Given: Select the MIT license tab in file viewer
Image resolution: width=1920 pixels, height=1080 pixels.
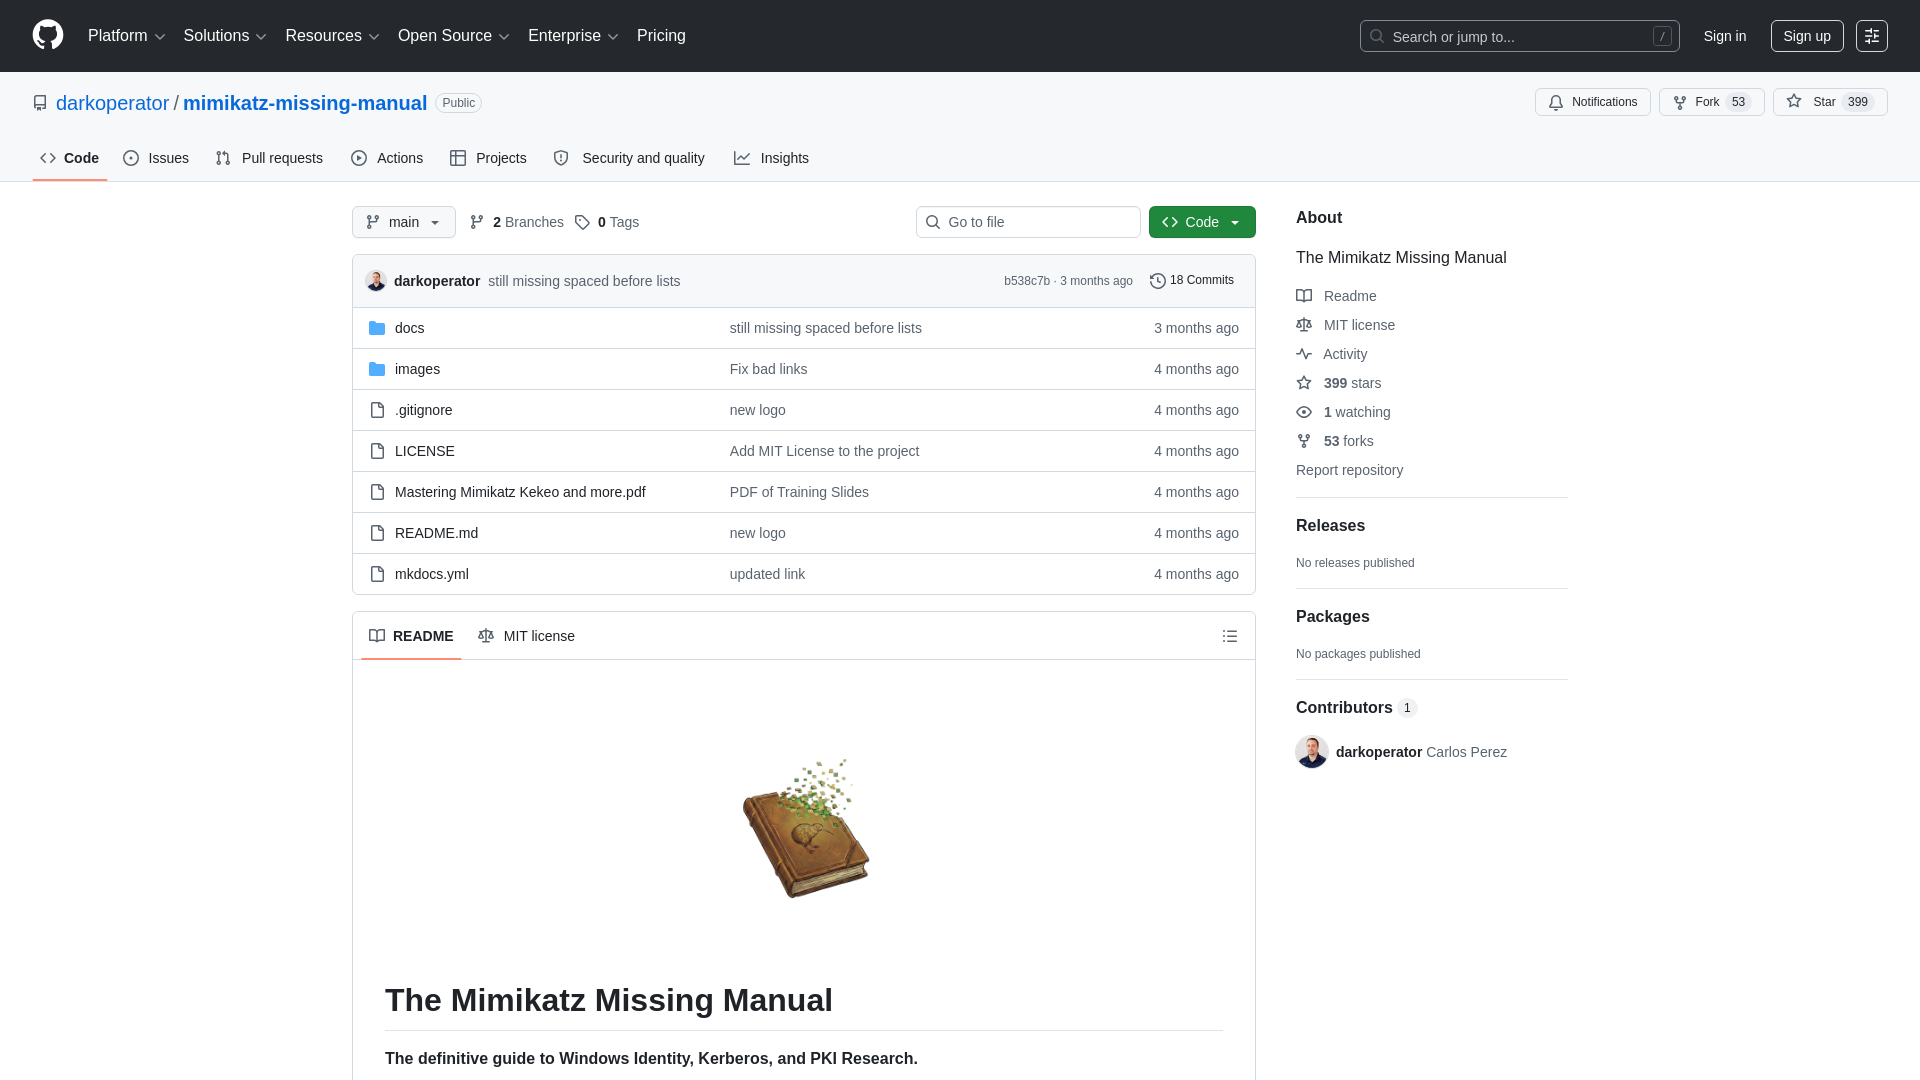Looking at the screenshot, I should pos(526,636).
